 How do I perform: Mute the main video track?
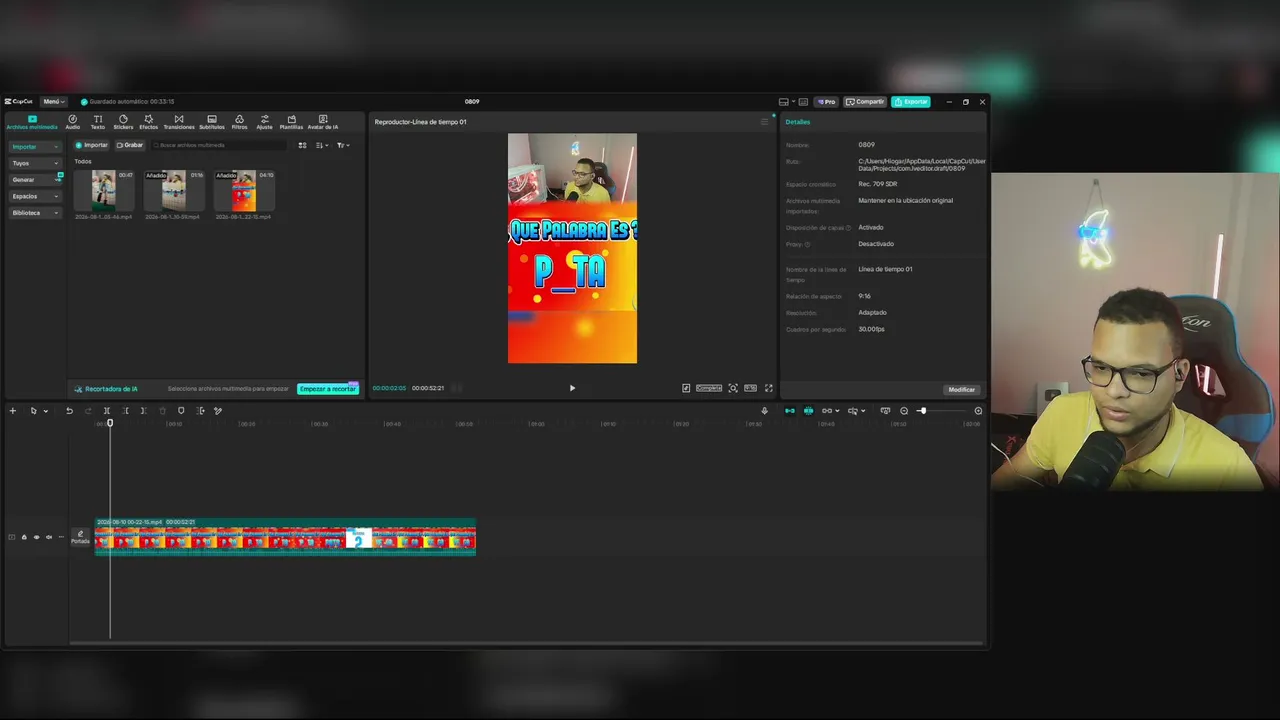click(x=49, y=537)
